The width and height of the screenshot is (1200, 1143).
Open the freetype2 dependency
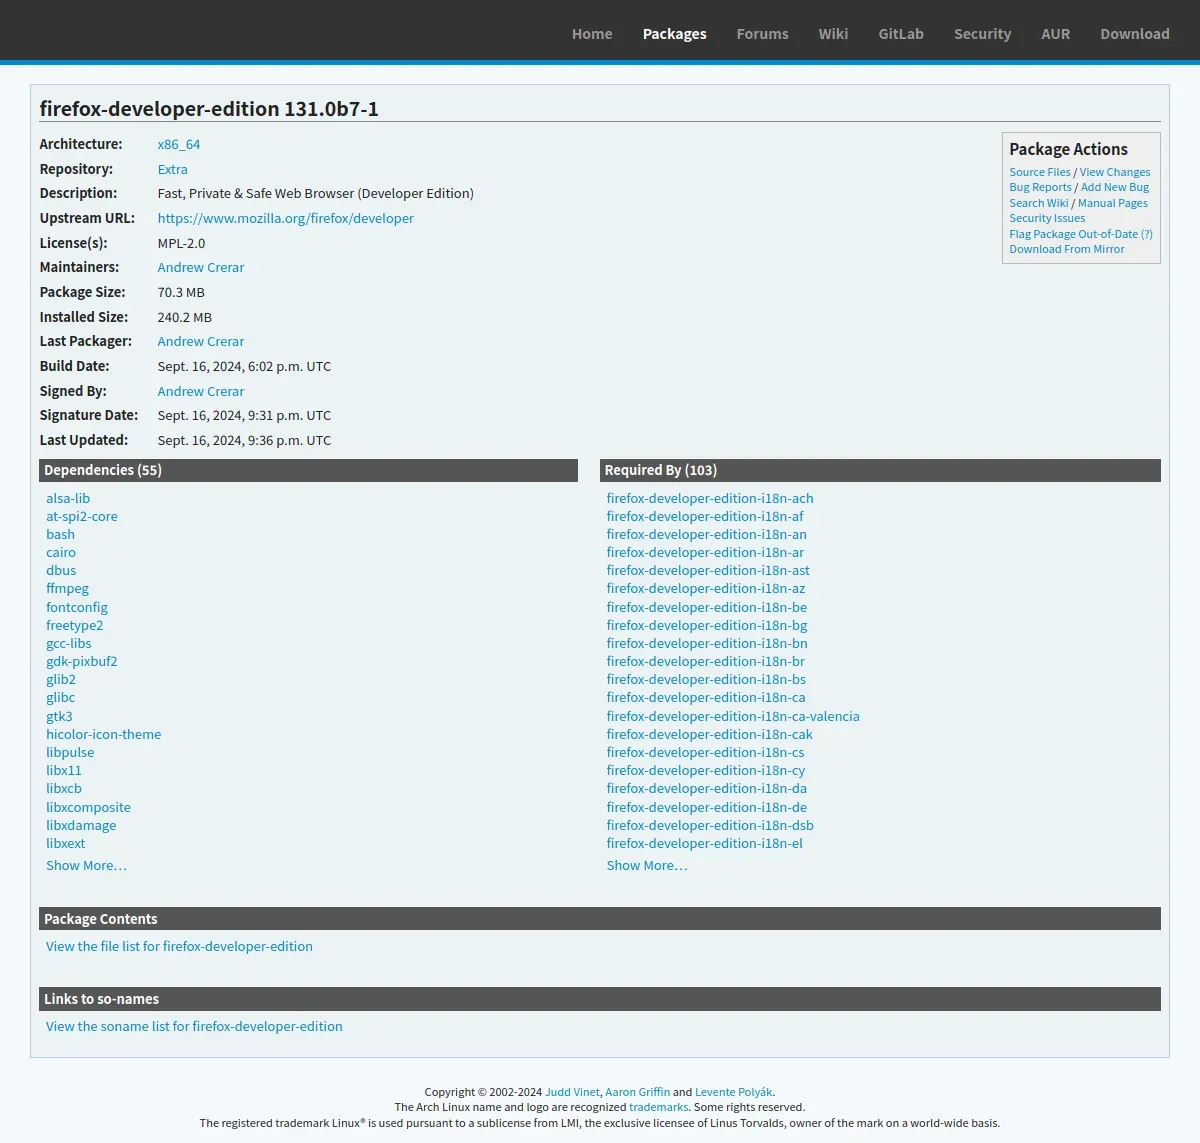[75, 625]
